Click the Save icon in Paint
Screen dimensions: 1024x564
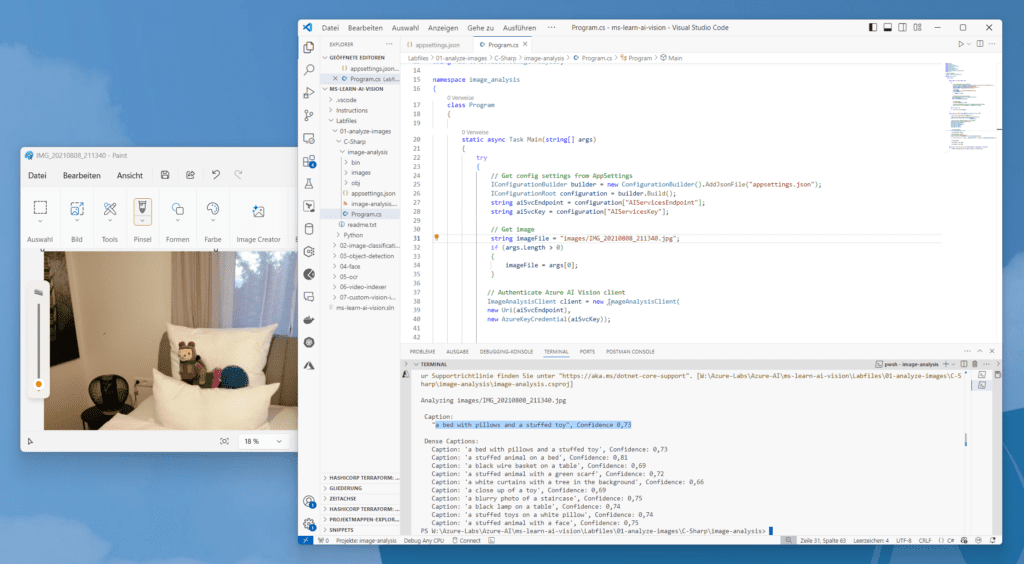165,175
